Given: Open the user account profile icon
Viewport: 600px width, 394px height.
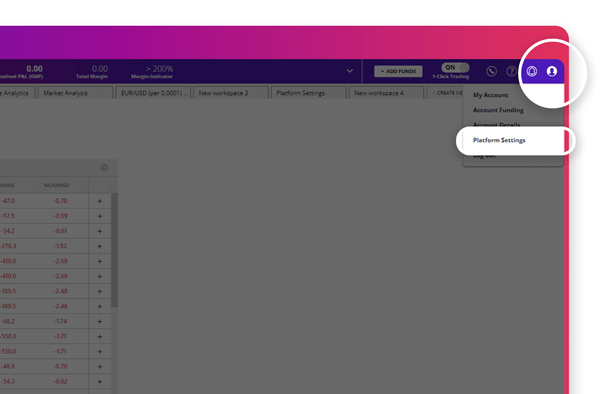Looking at the screenshot, I should [x=551, y=71].
